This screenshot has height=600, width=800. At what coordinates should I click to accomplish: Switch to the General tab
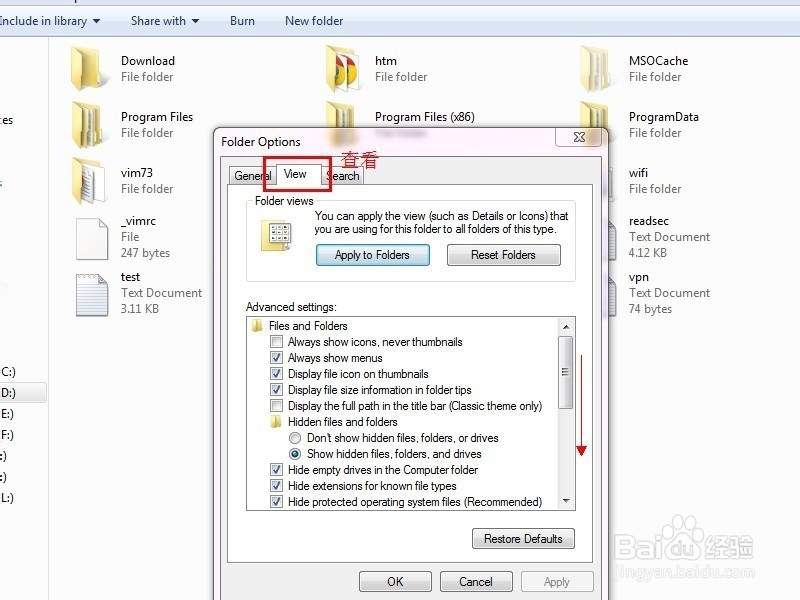pyautogui.click(x=252, y=176)
